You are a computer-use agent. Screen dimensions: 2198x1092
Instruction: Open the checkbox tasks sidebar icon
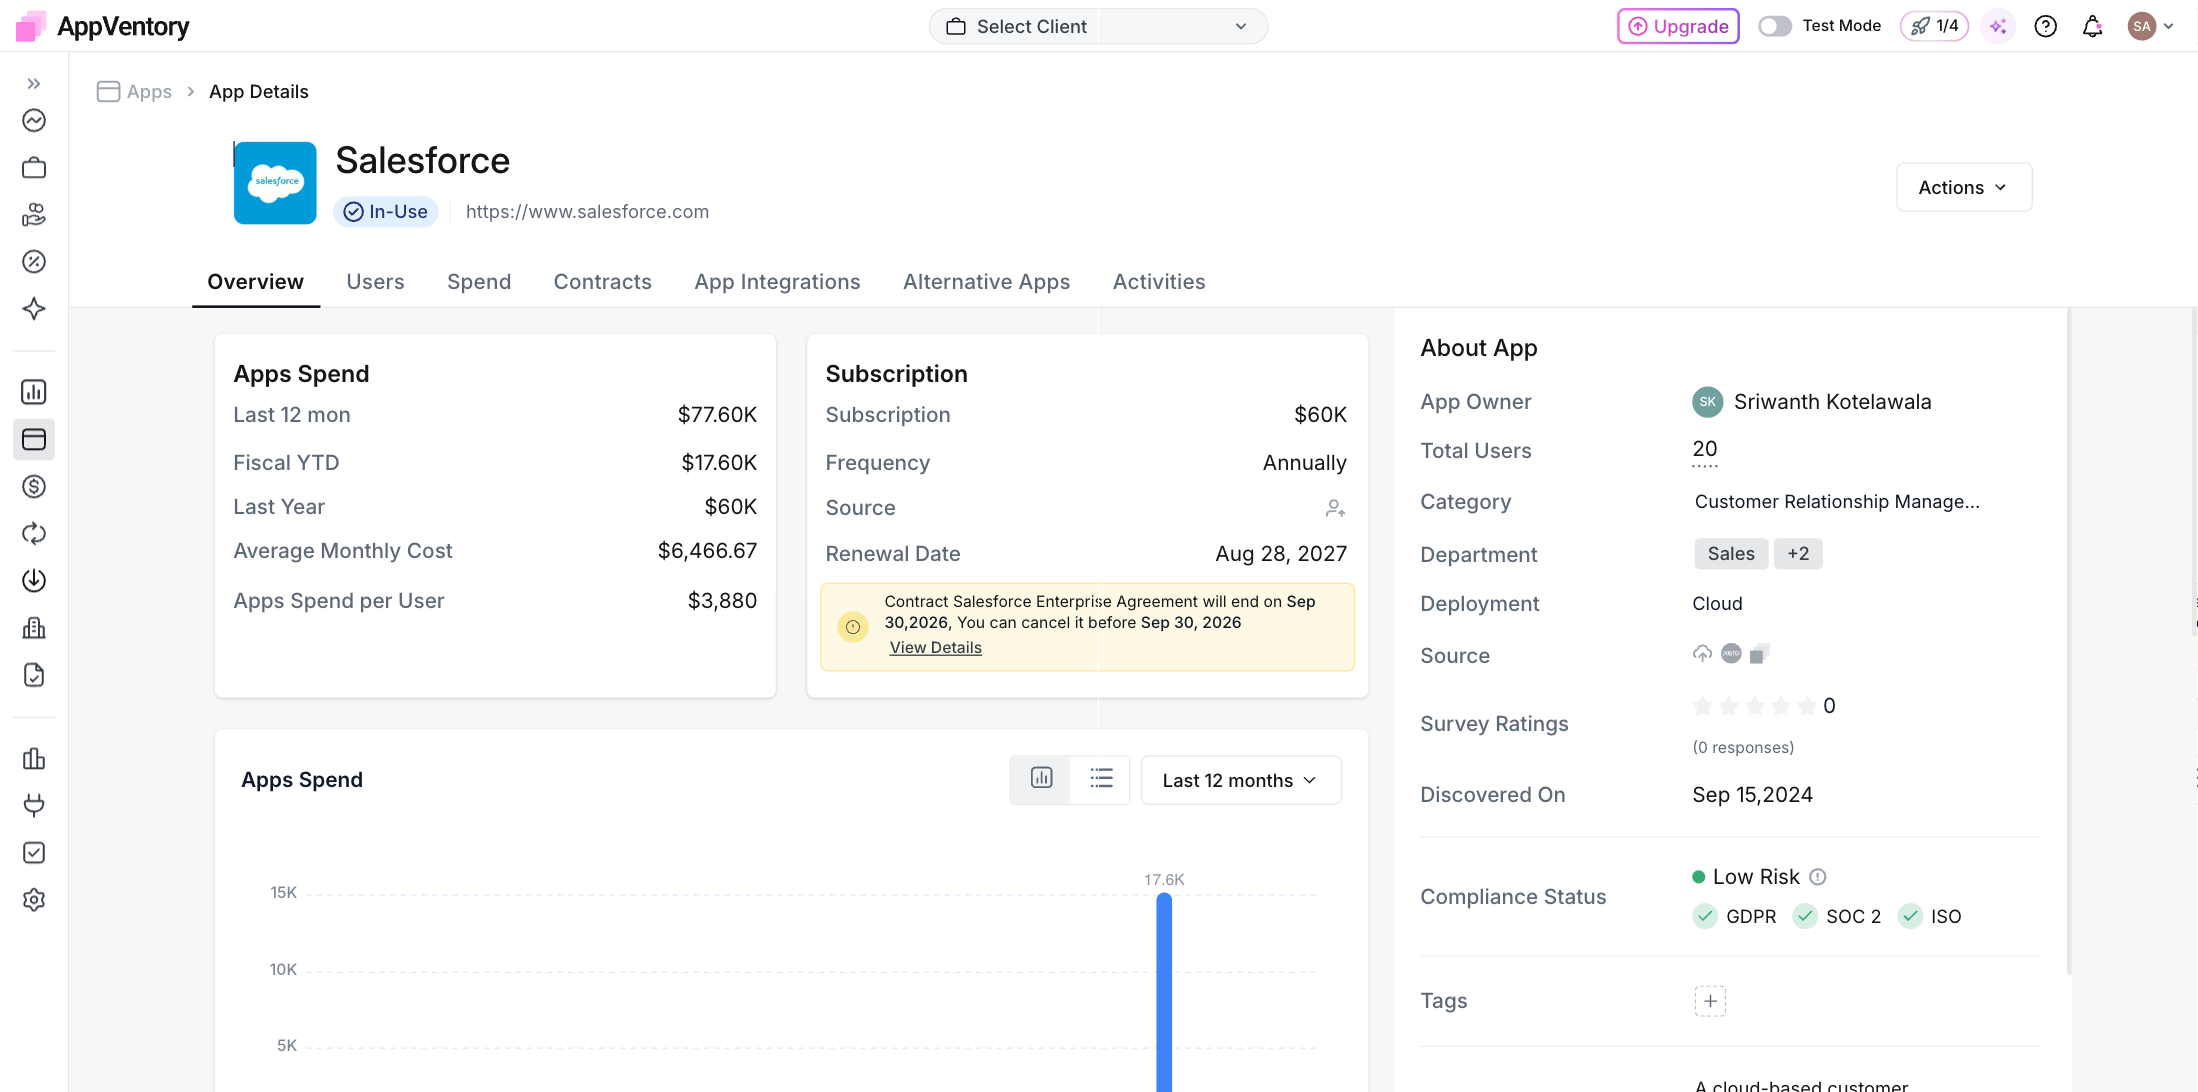(34, 853)
